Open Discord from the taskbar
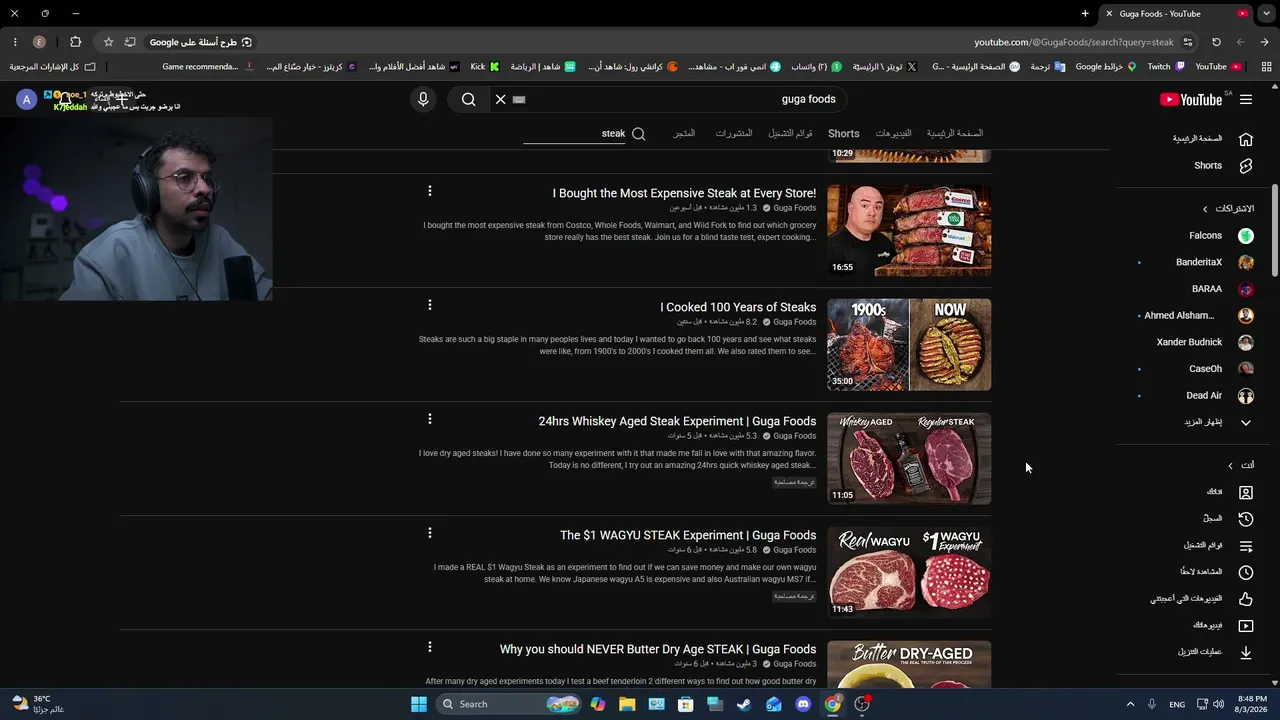 coord(803,704)
